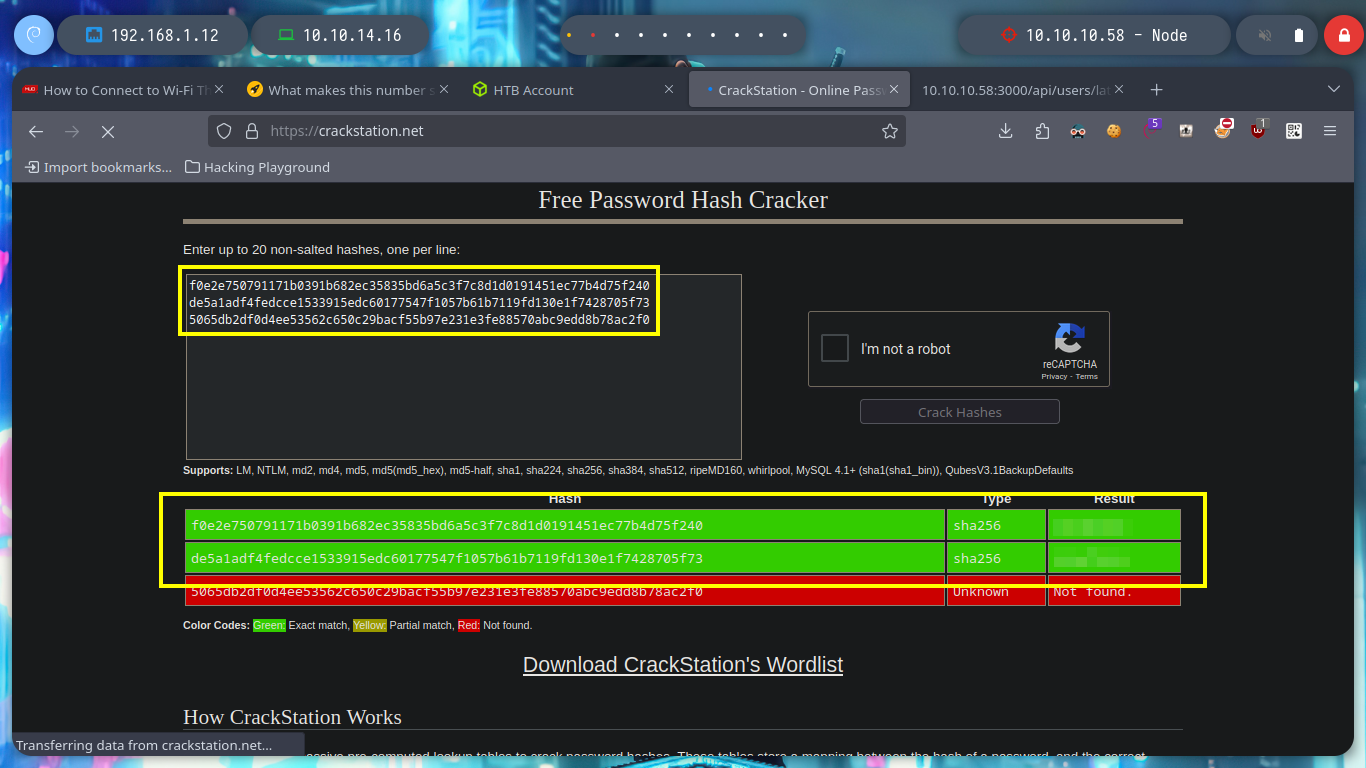Open the QR code extension
This screenshot has height=768, width=1366.
tap(1294, 131)
